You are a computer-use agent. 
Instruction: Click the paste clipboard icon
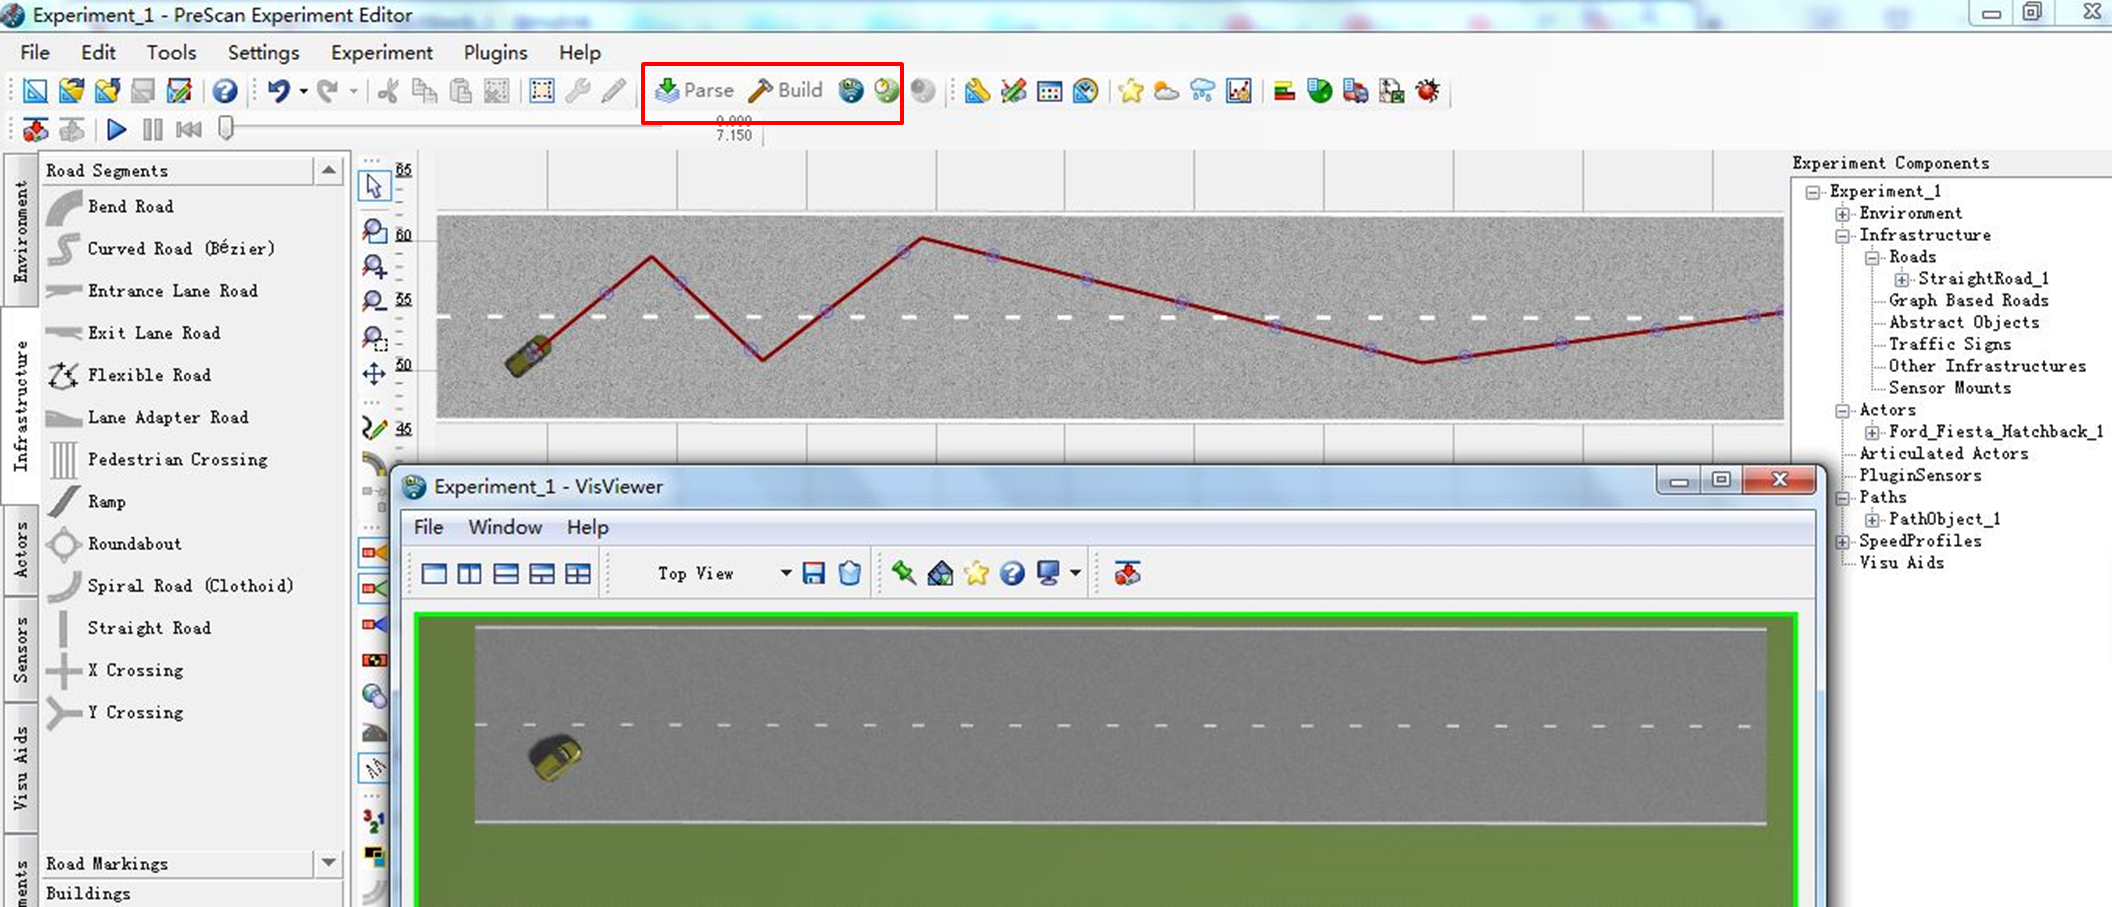pos(460,92)
